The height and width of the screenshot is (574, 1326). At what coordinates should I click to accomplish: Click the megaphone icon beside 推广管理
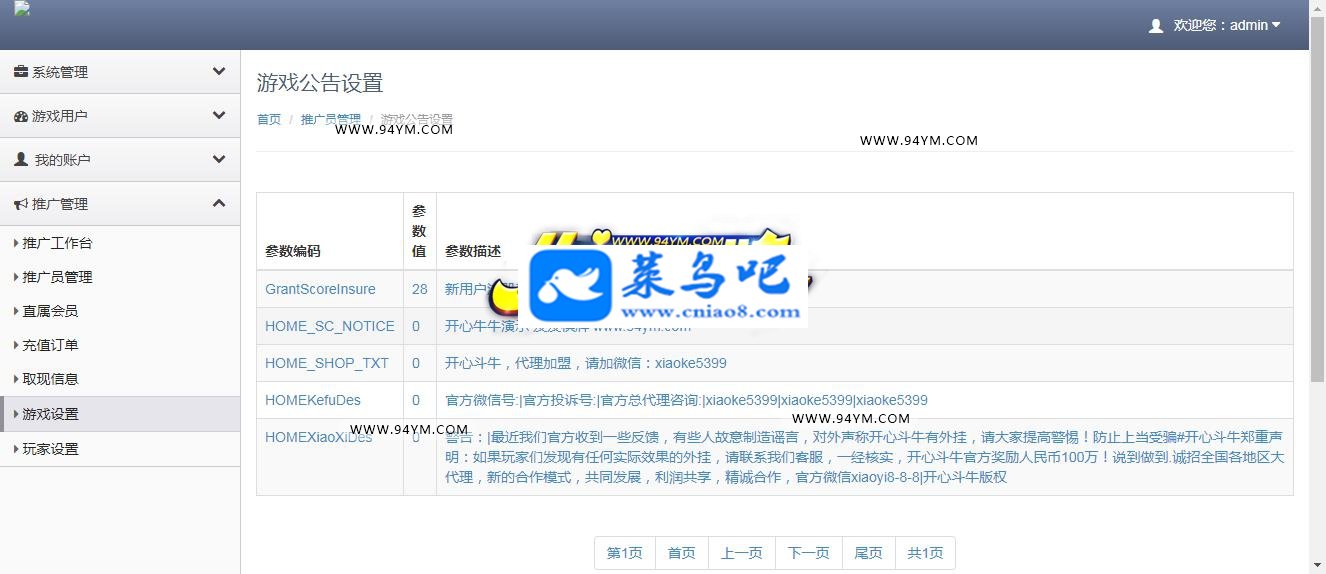tap(20, 204)
